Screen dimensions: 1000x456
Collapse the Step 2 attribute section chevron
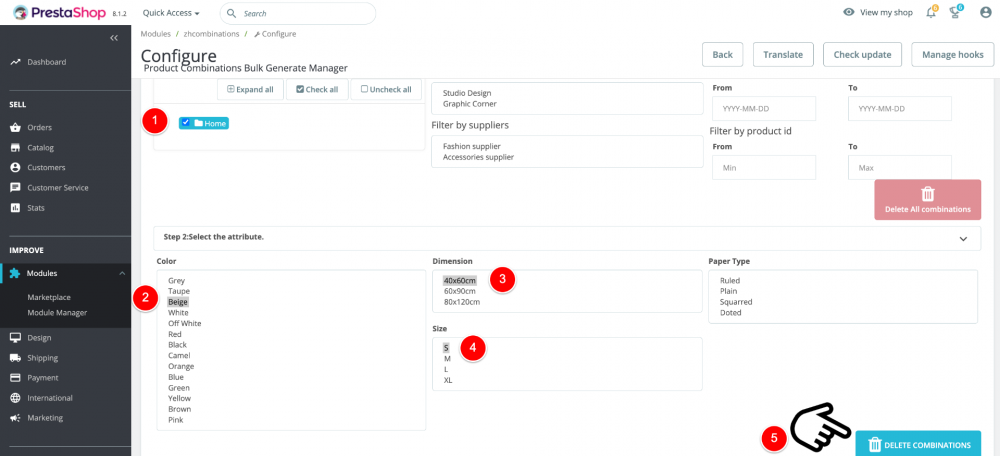(x=963, y=238)
